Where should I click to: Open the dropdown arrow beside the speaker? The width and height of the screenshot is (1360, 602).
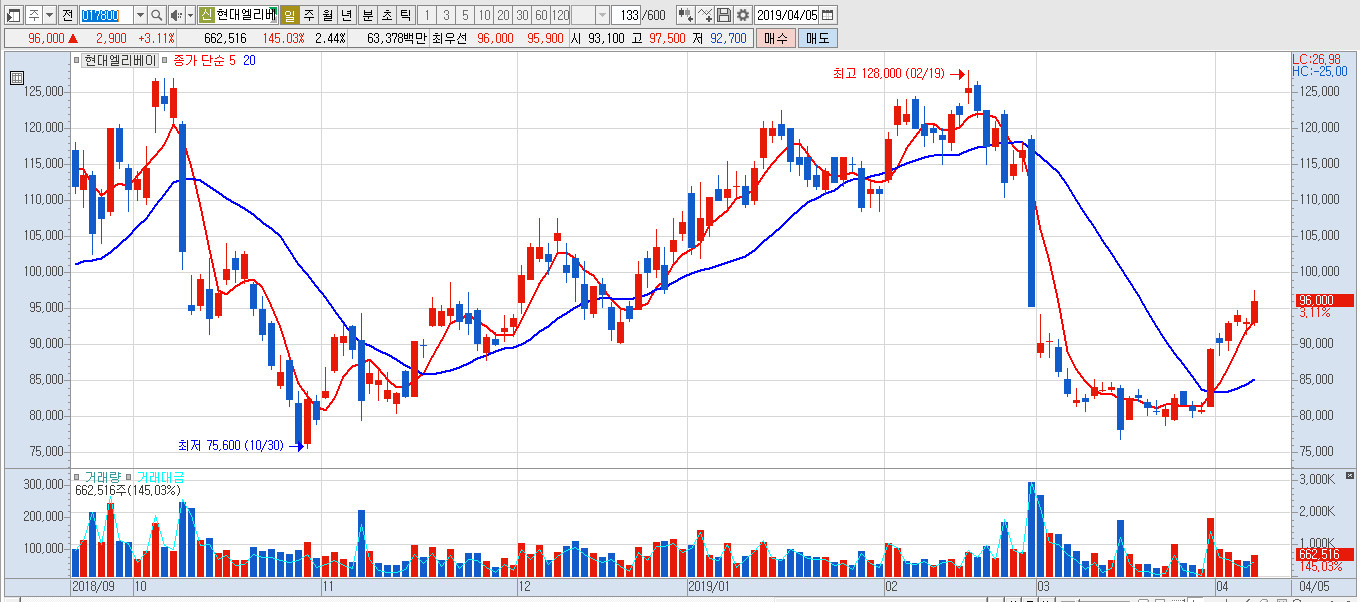(x=190, y=15)
